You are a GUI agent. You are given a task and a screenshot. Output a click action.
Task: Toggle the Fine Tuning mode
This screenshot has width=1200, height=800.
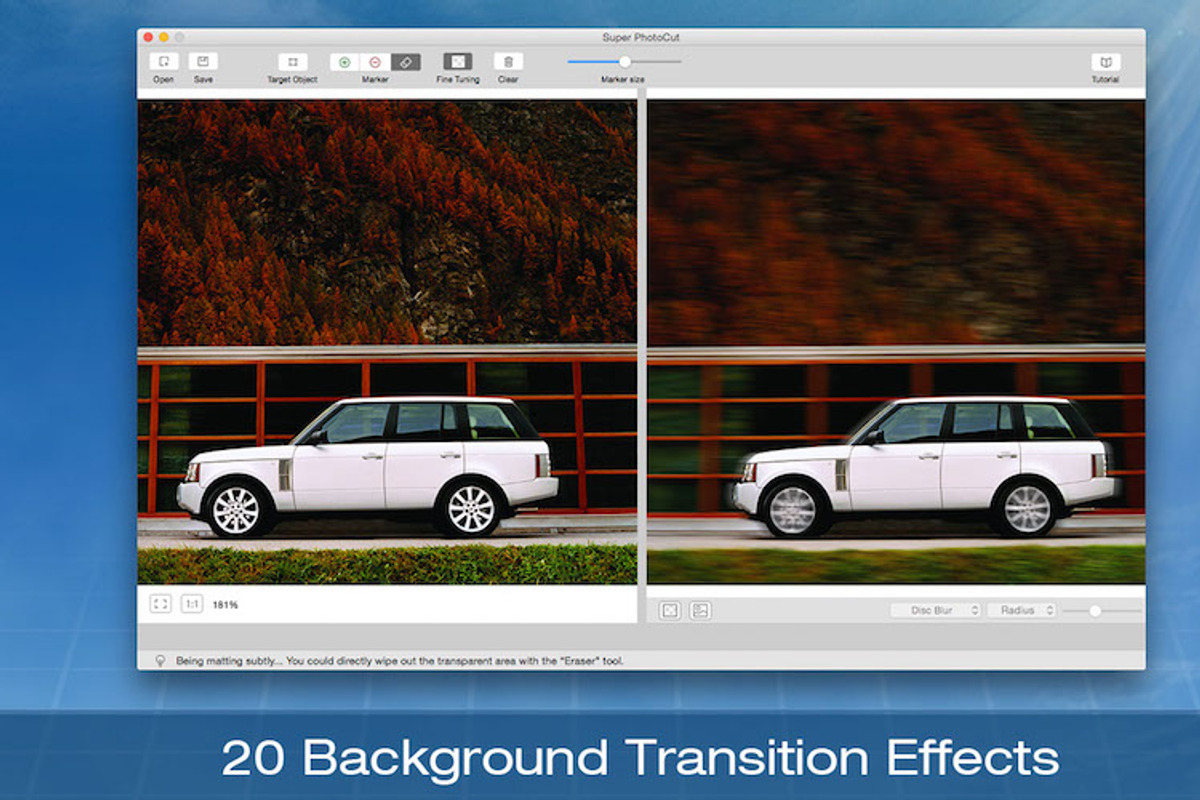[x=458, y=62]
